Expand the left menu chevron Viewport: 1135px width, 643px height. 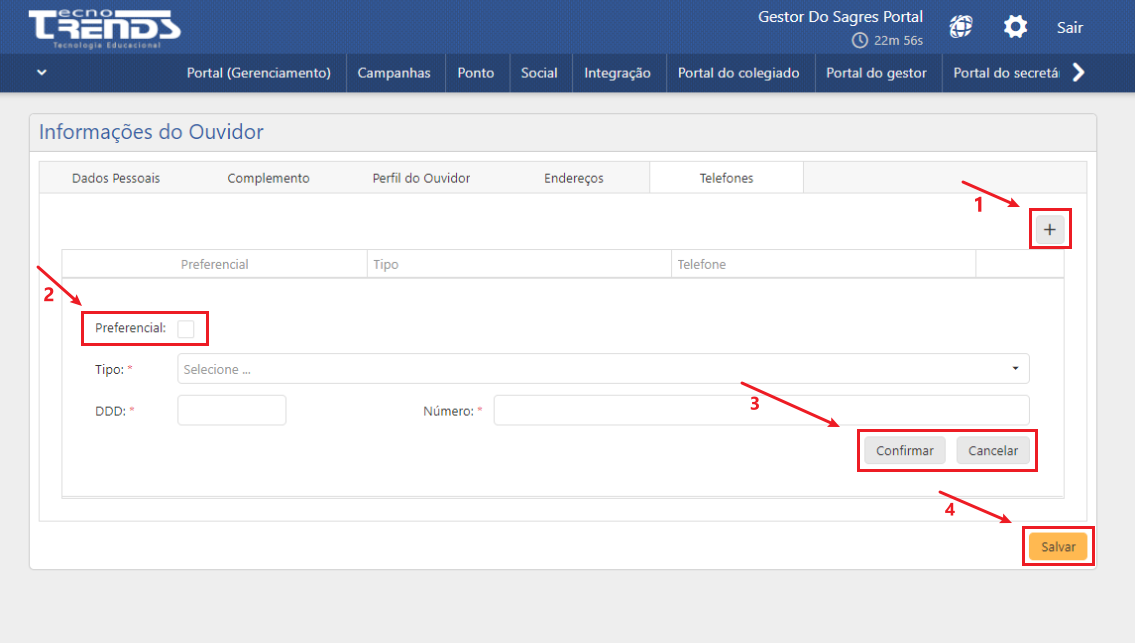(41, 72)
